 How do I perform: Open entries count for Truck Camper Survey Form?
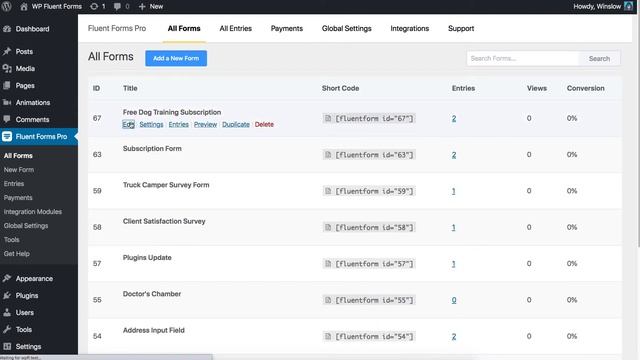453,191
